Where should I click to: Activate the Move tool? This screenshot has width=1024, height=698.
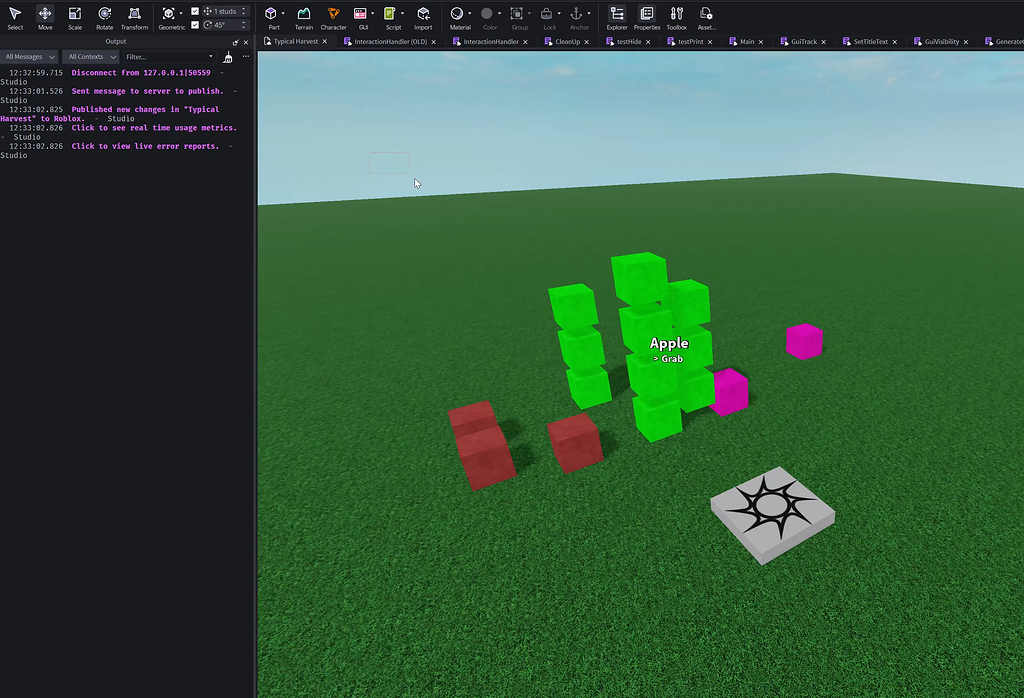(45, 18)
